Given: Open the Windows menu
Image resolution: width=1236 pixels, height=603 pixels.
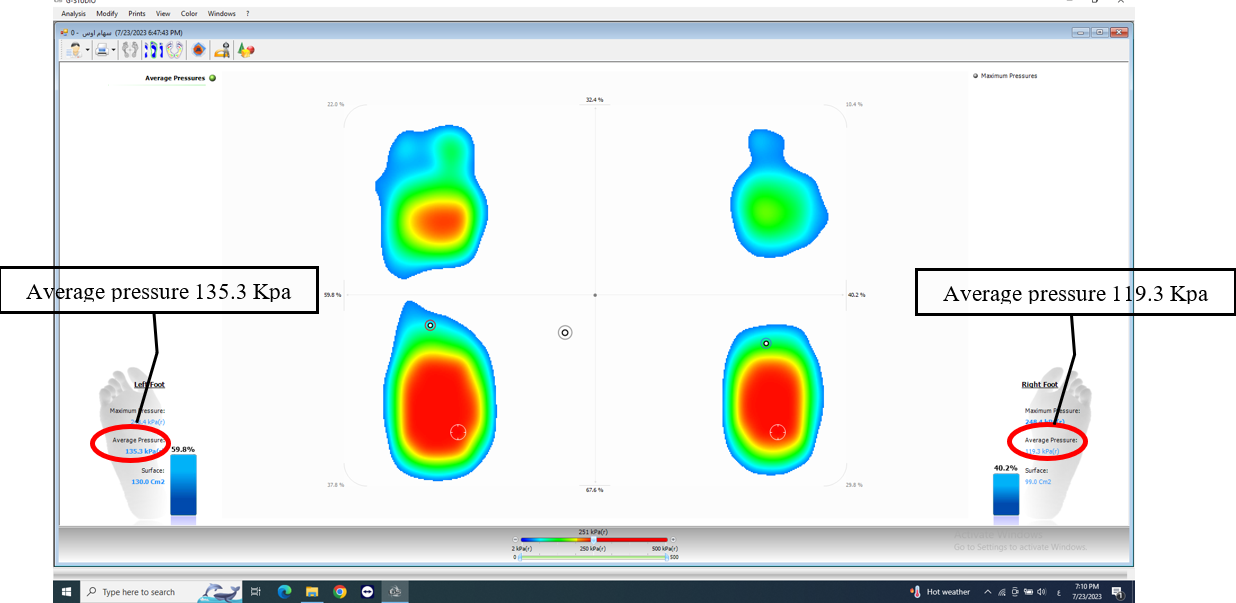Looking at the screenshot, I should coord(222,14).
